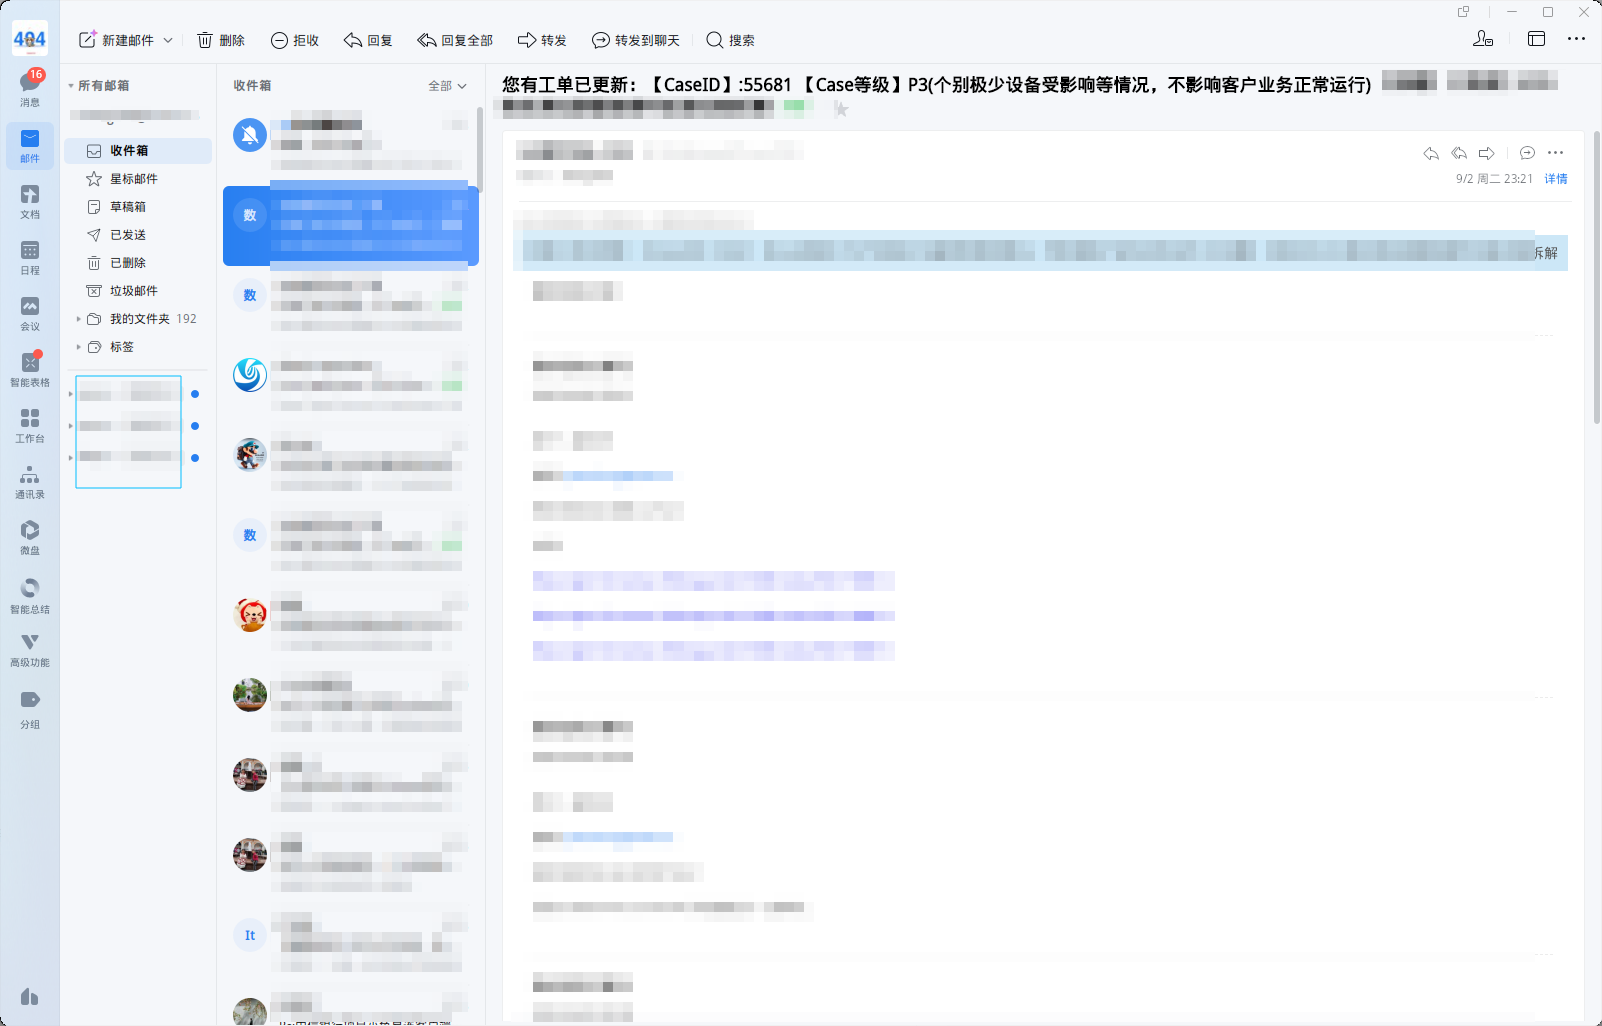Open the 微盘 drive sidebar icon

point(30,537)
